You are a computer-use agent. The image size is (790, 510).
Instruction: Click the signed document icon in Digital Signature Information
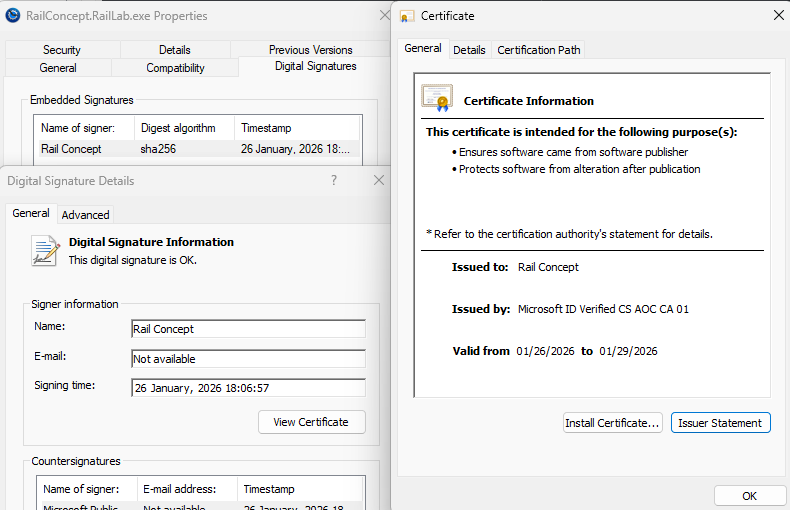click(x=45, y=250)
